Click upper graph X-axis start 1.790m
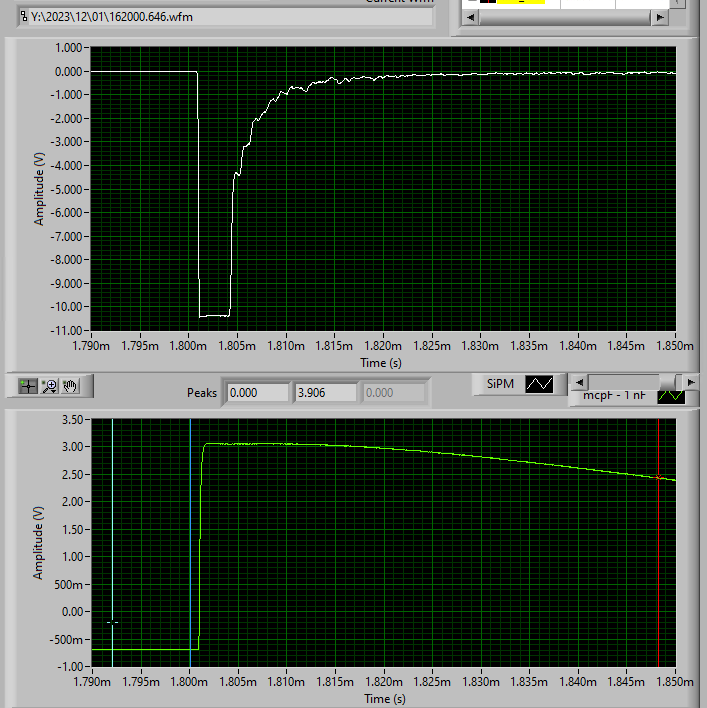Screen dimensions: 707x708 [91, 346]
